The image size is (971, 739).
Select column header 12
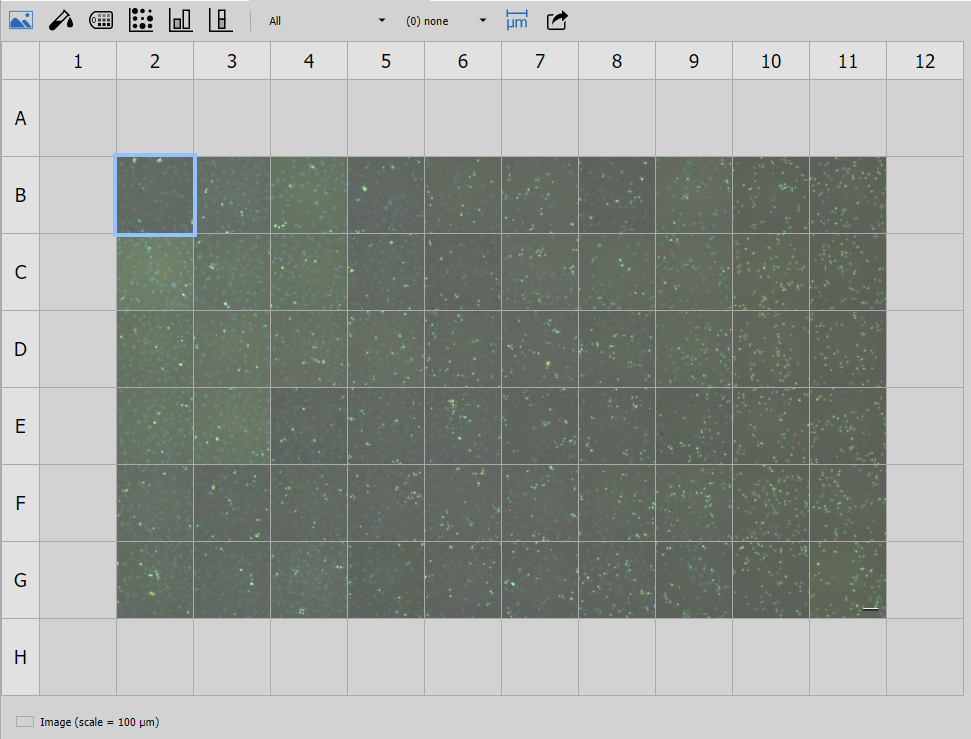click(x=925, y=61)
